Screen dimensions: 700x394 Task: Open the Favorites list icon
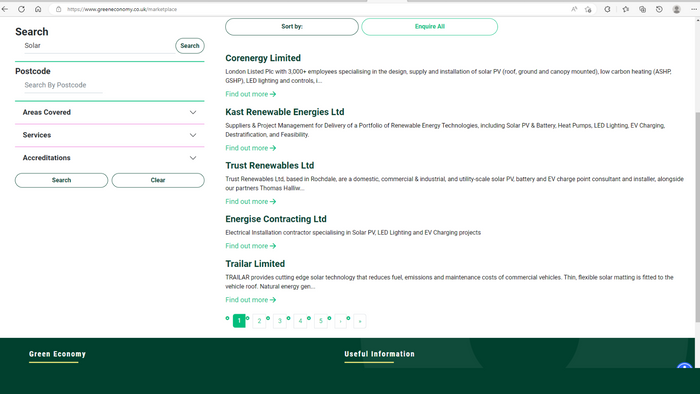click(x=625, y=9)
